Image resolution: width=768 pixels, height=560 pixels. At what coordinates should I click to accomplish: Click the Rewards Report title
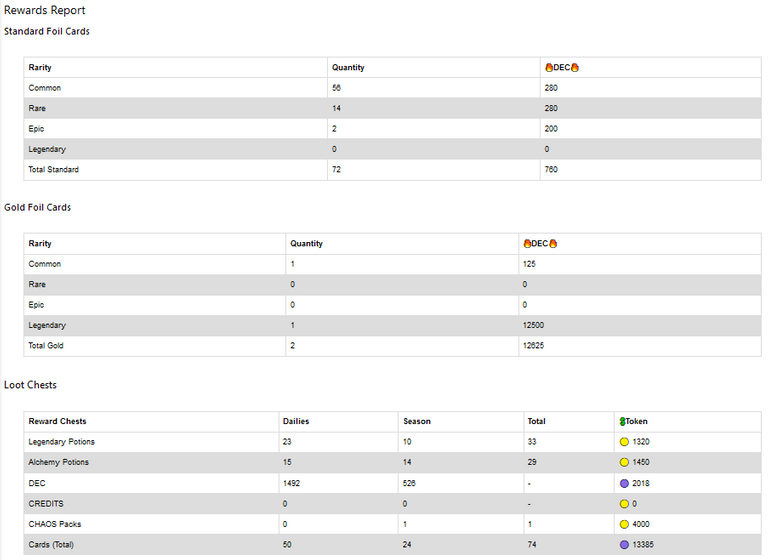45,10
